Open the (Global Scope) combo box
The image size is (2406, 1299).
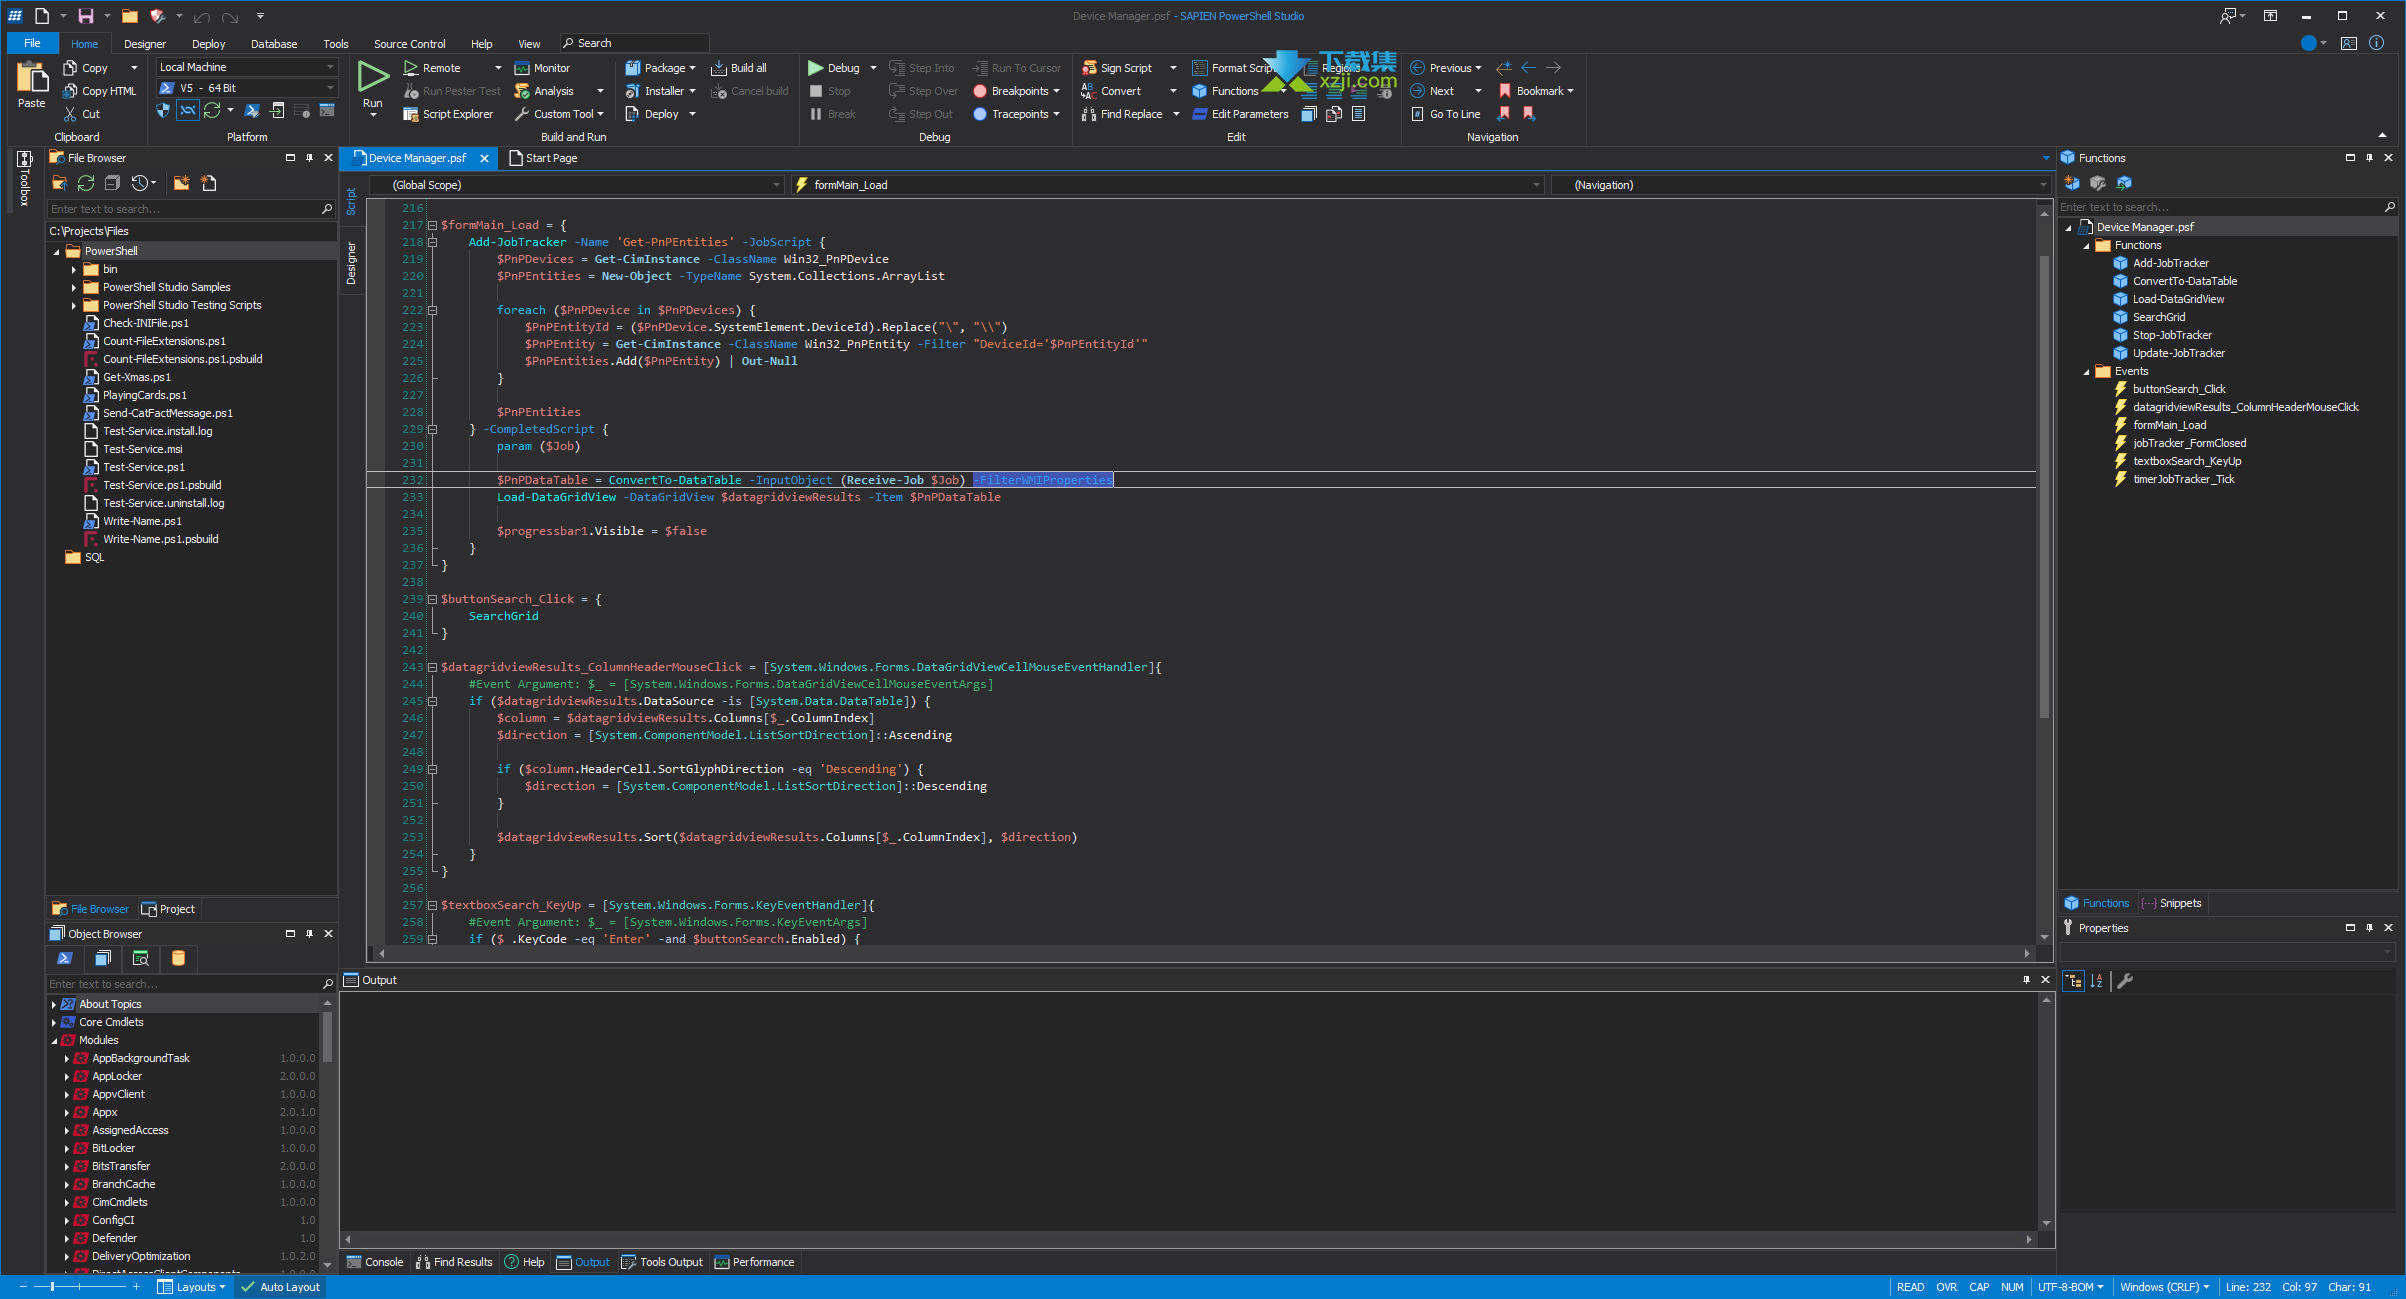[x=578, y=185]
